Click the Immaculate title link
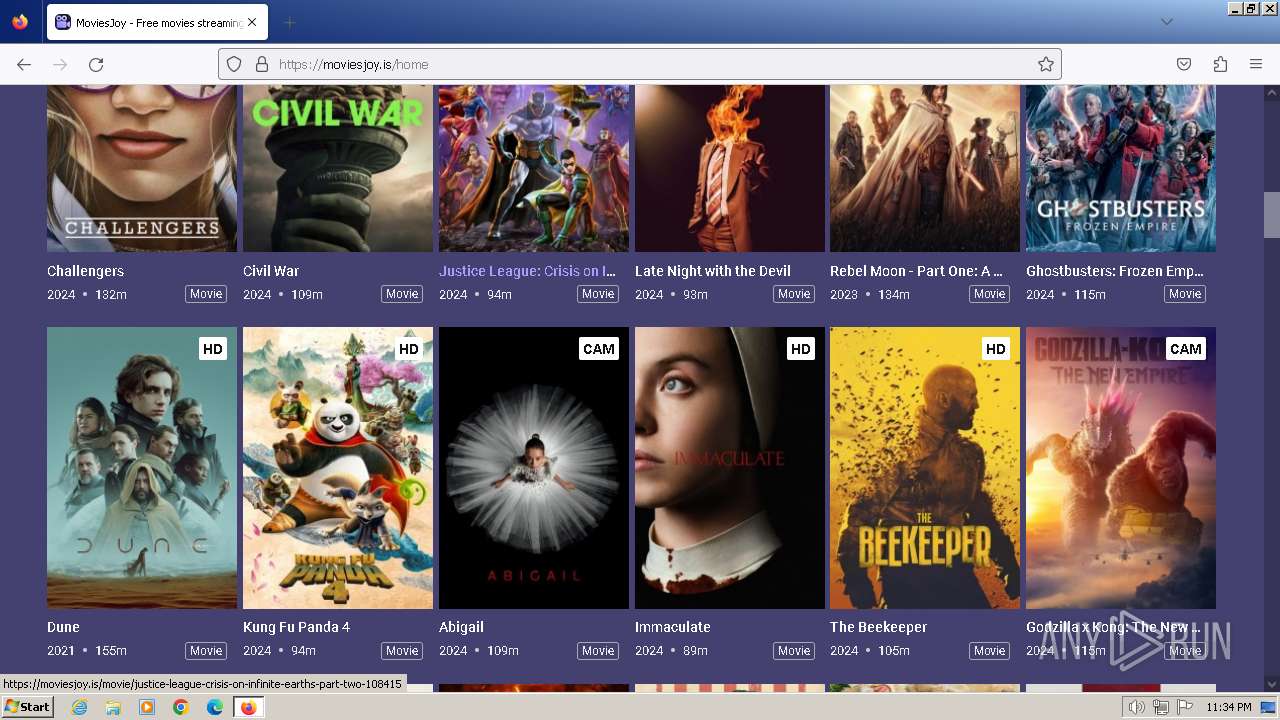1280x720 pixels. coord(673,627)
